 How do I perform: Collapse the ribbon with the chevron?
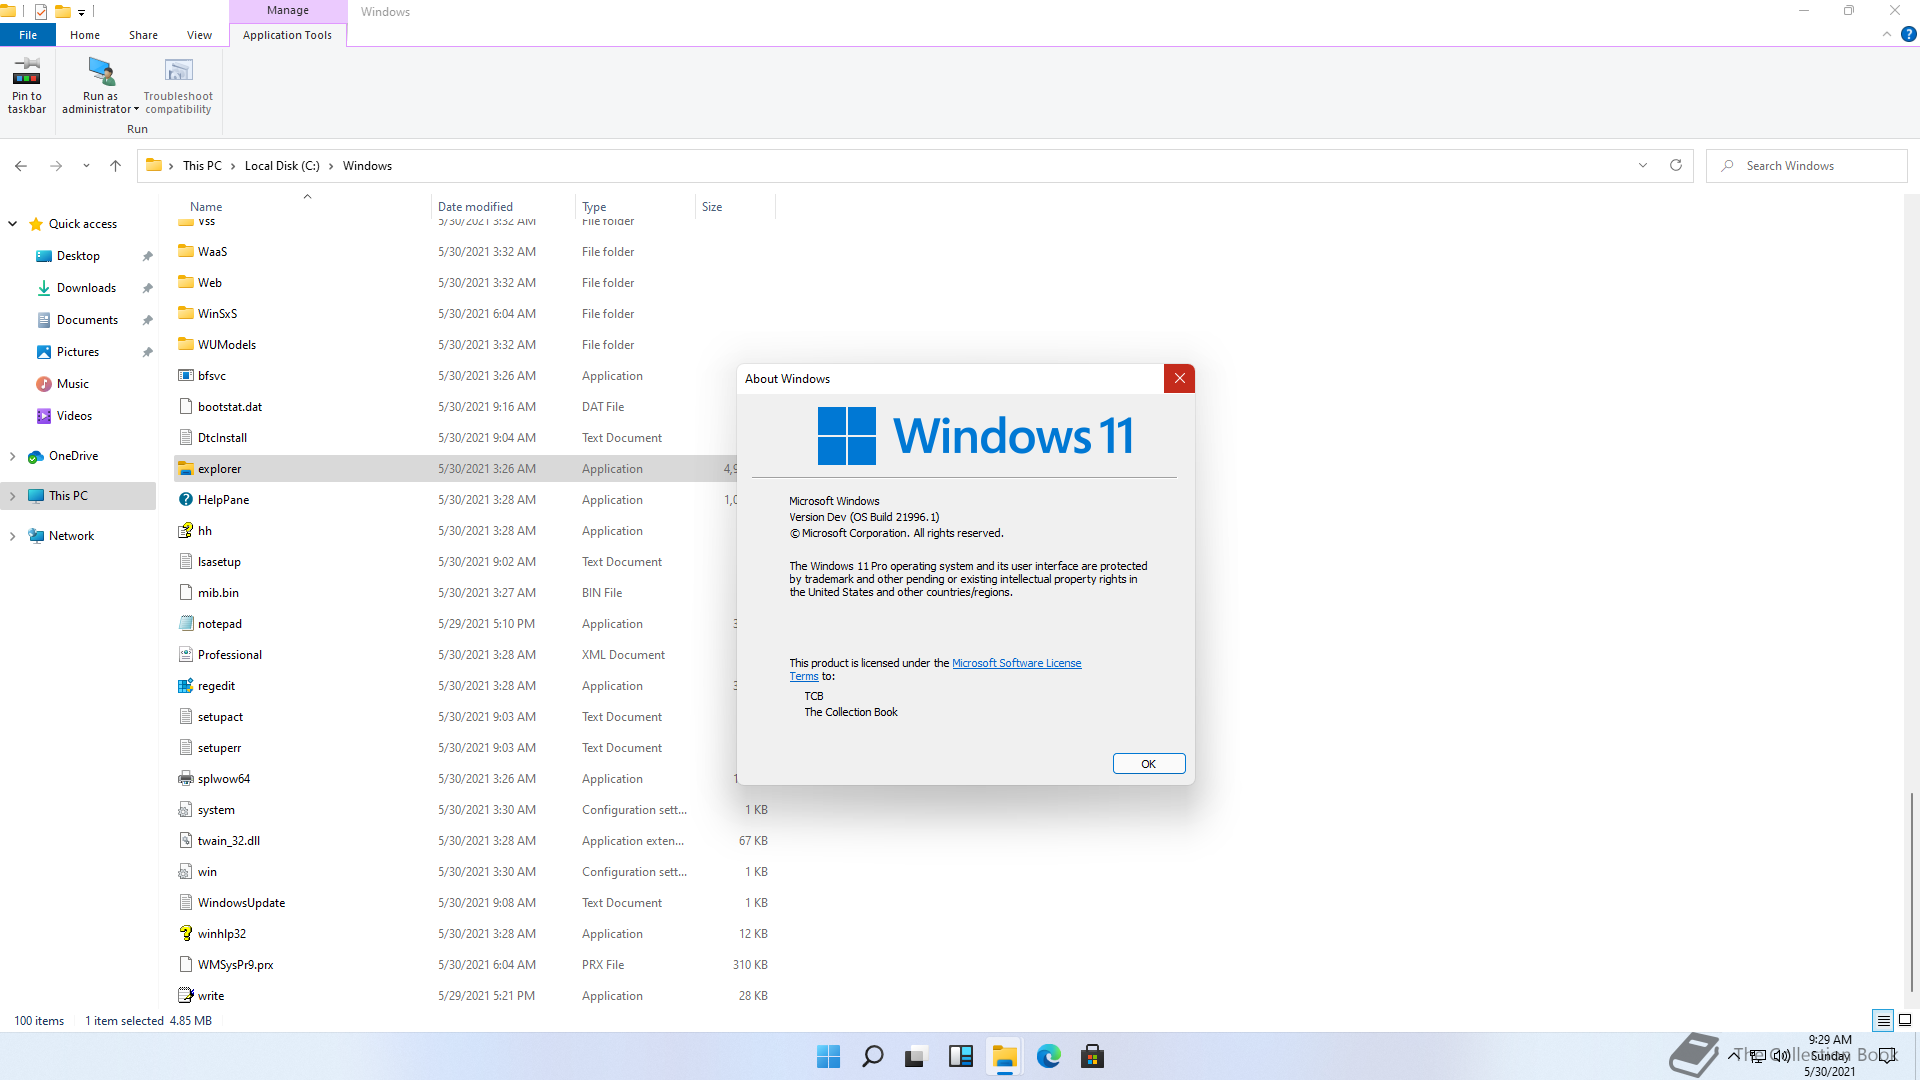1886,35
